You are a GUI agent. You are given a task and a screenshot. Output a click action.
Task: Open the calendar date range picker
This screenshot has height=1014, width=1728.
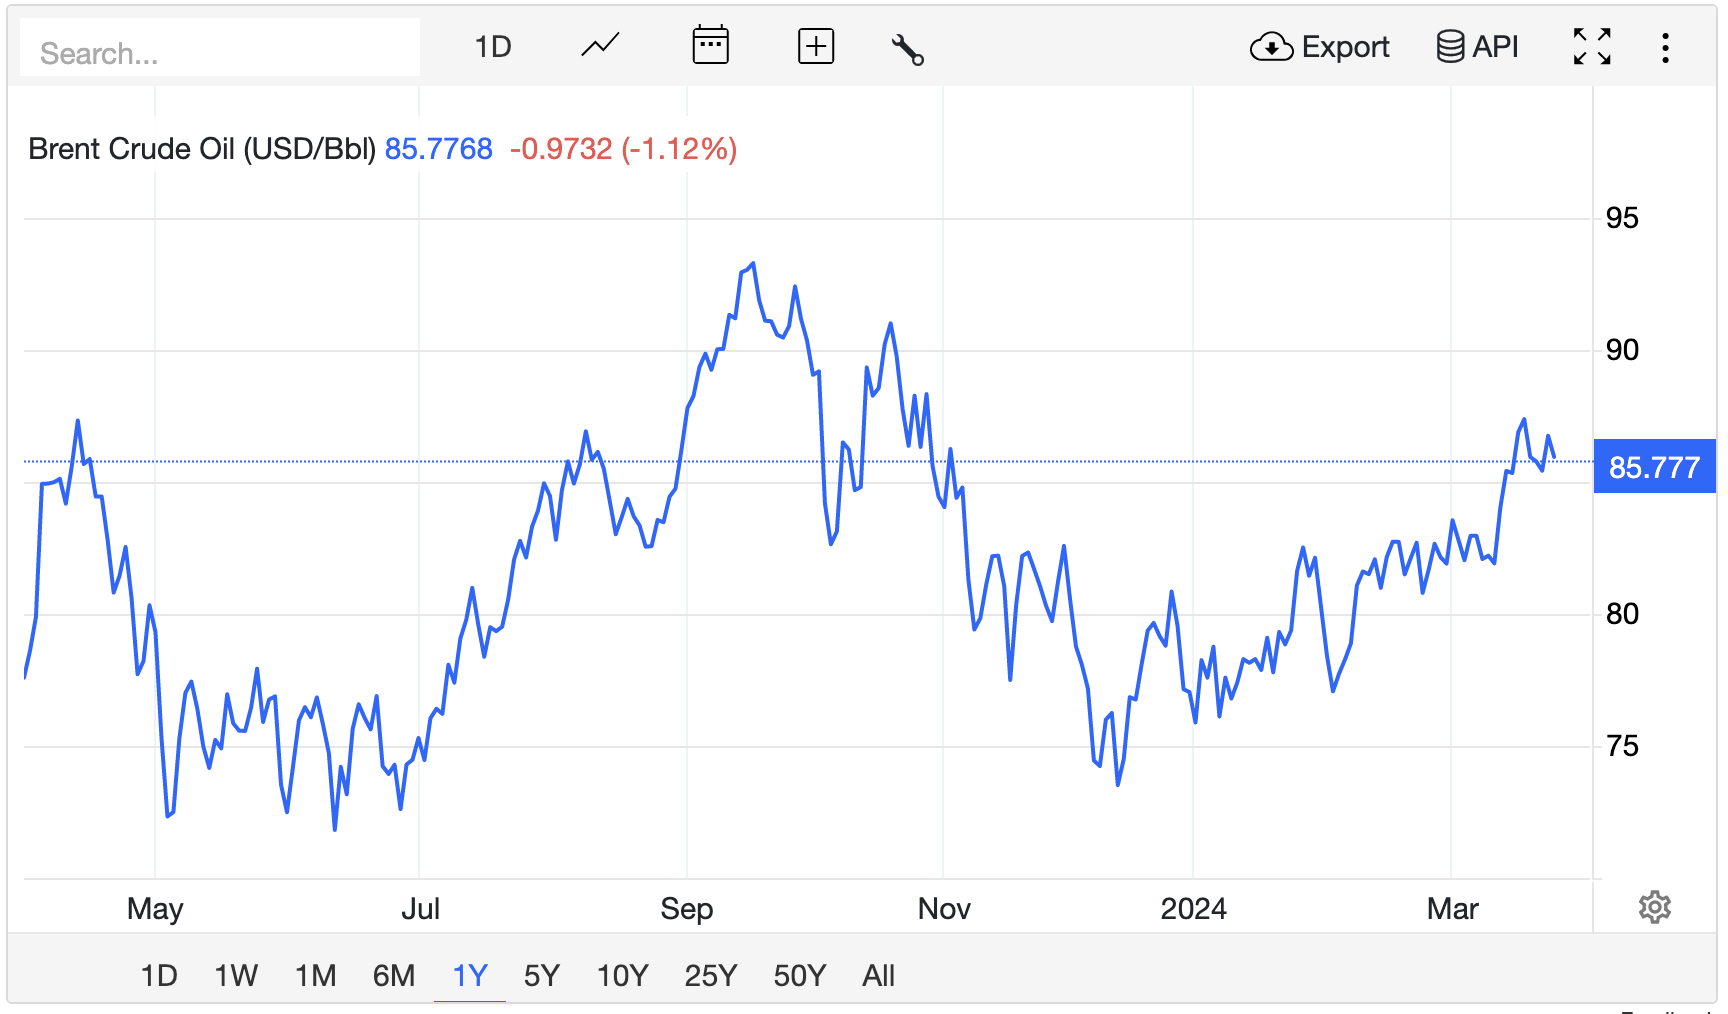click(x=710, y=46)
